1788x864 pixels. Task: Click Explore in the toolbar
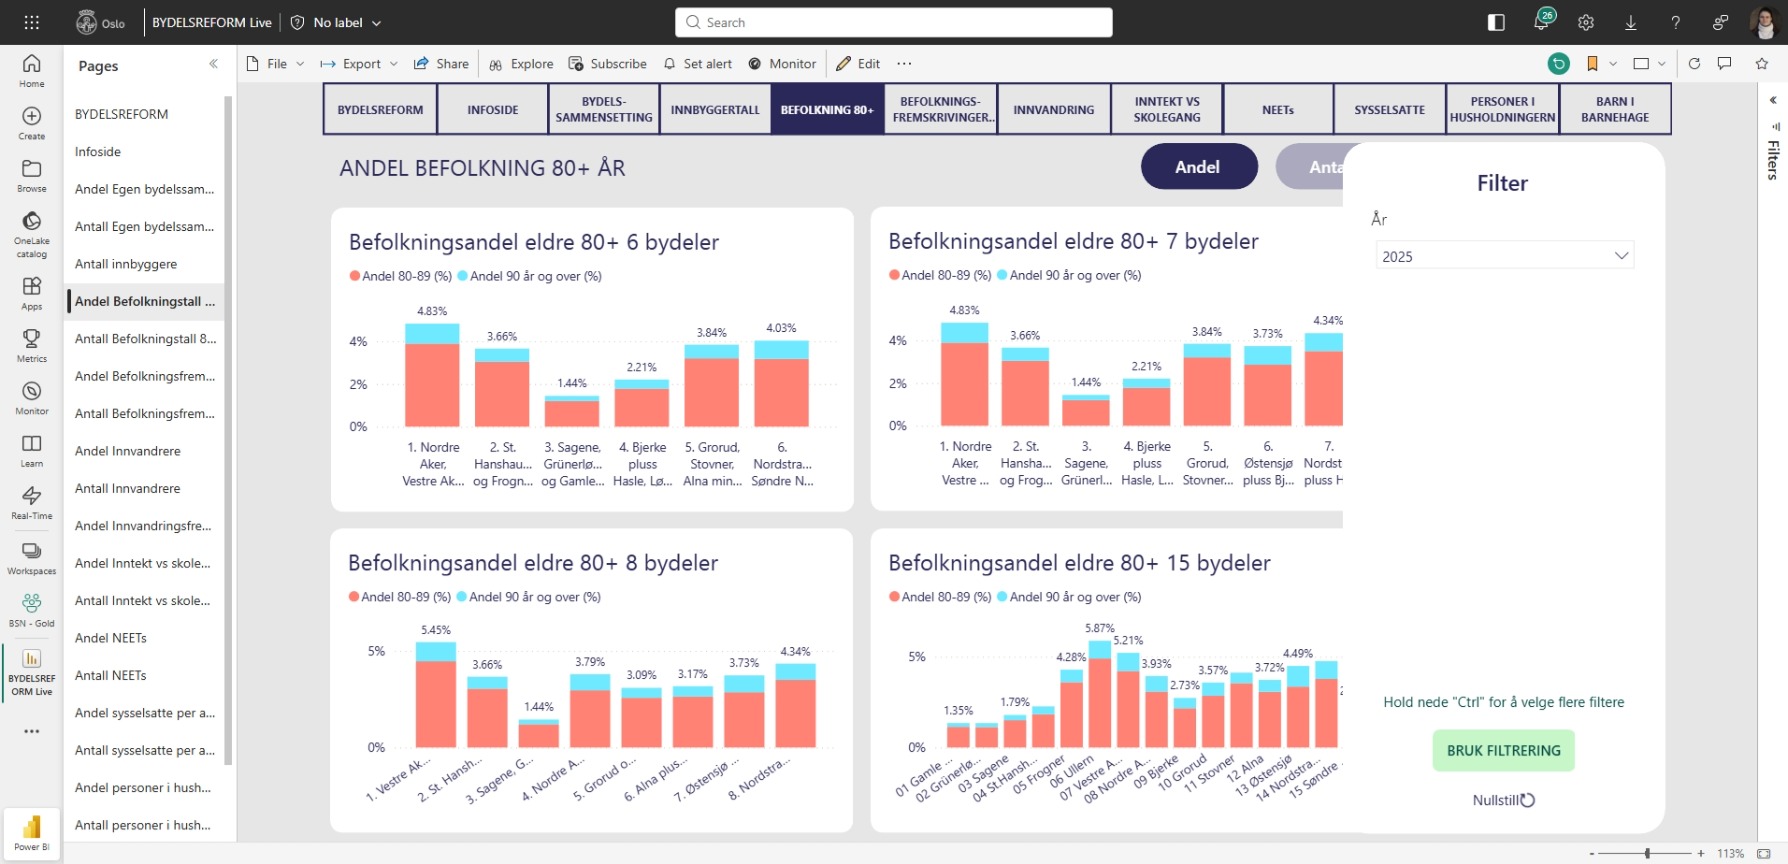click(521, 63)
